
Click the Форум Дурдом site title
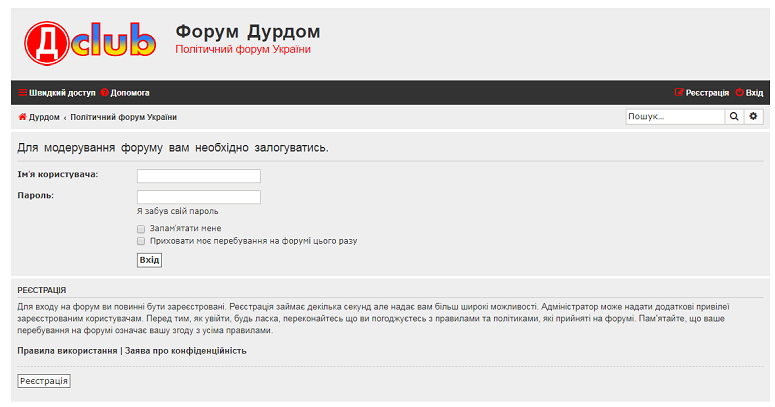(x=248, y=32)
